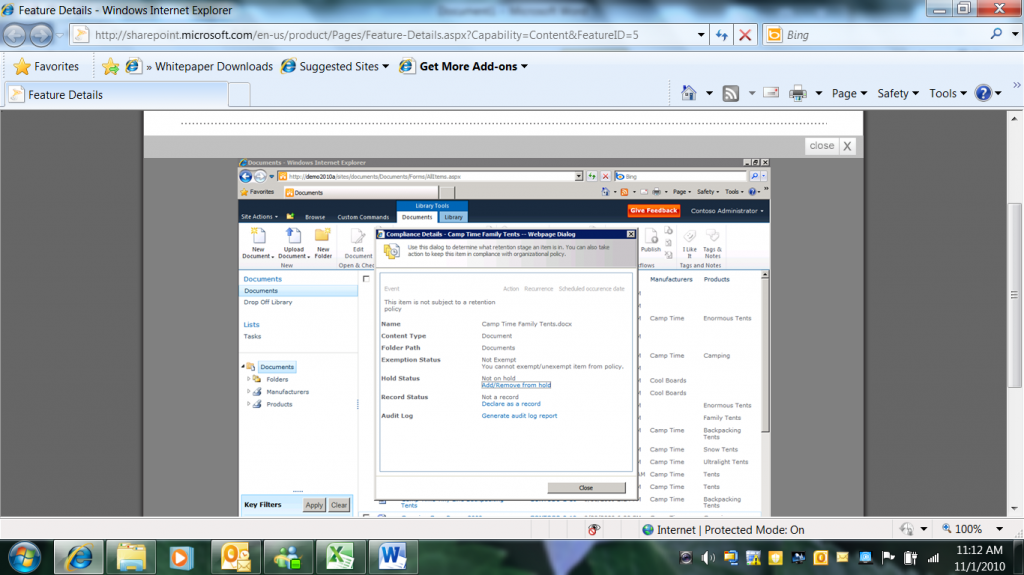Click the lightbox close button
The image size is (1024, 575).
point(822,146)
